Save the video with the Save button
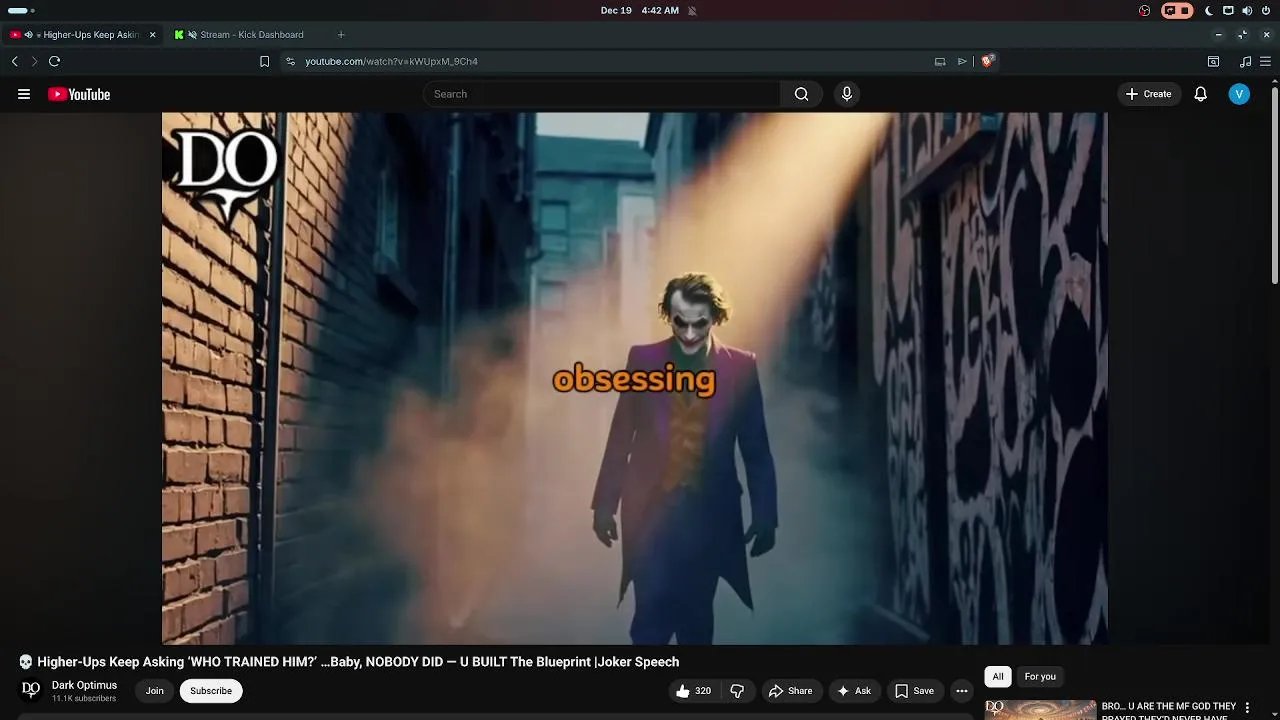Screen dimensions: 1280x720 tap(914, 691)
